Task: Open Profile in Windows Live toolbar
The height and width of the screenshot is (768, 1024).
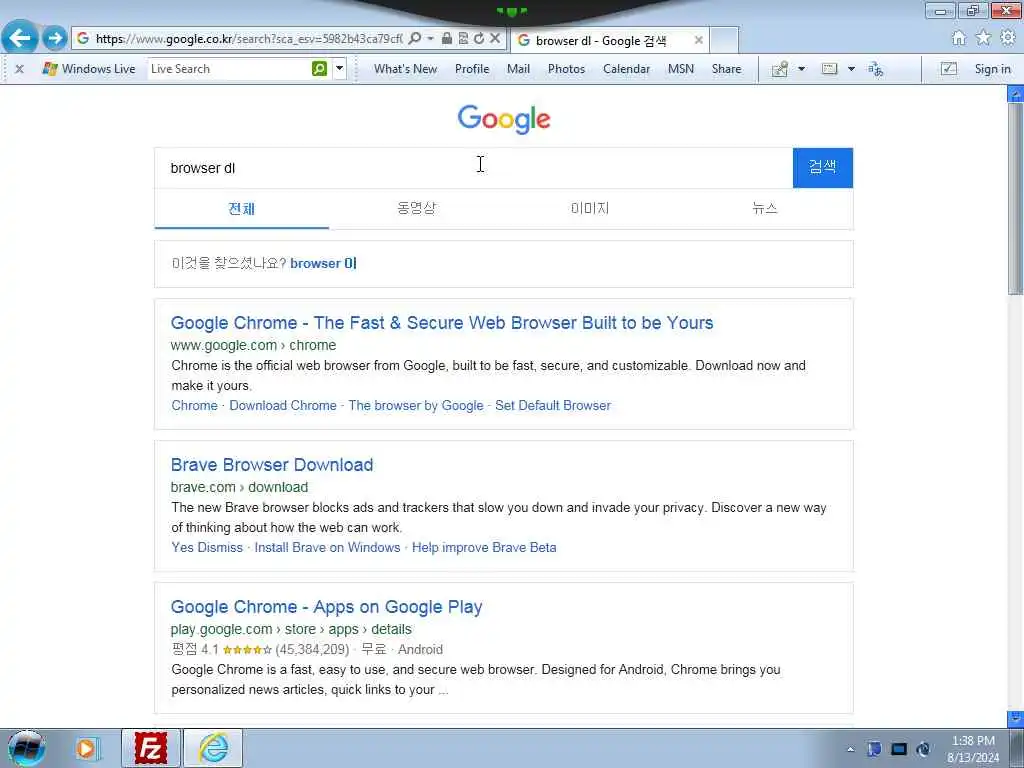Action: 472,69
